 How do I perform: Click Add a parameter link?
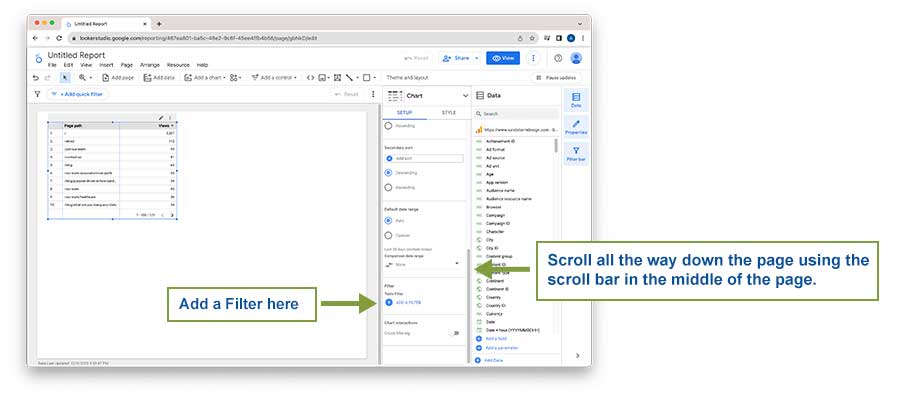[497, 347]
